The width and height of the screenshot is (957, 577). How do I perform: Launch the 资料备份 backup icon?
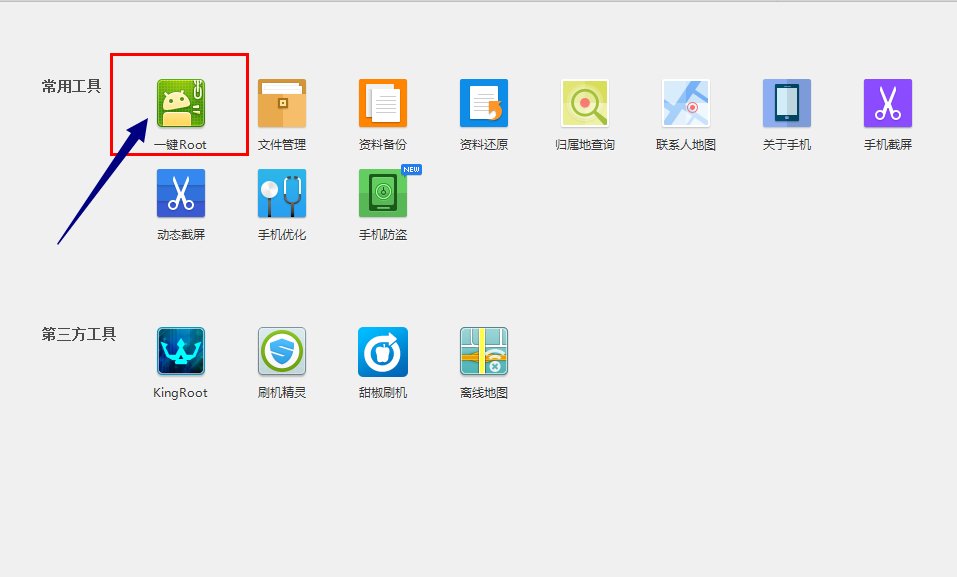tap(383, 103)
